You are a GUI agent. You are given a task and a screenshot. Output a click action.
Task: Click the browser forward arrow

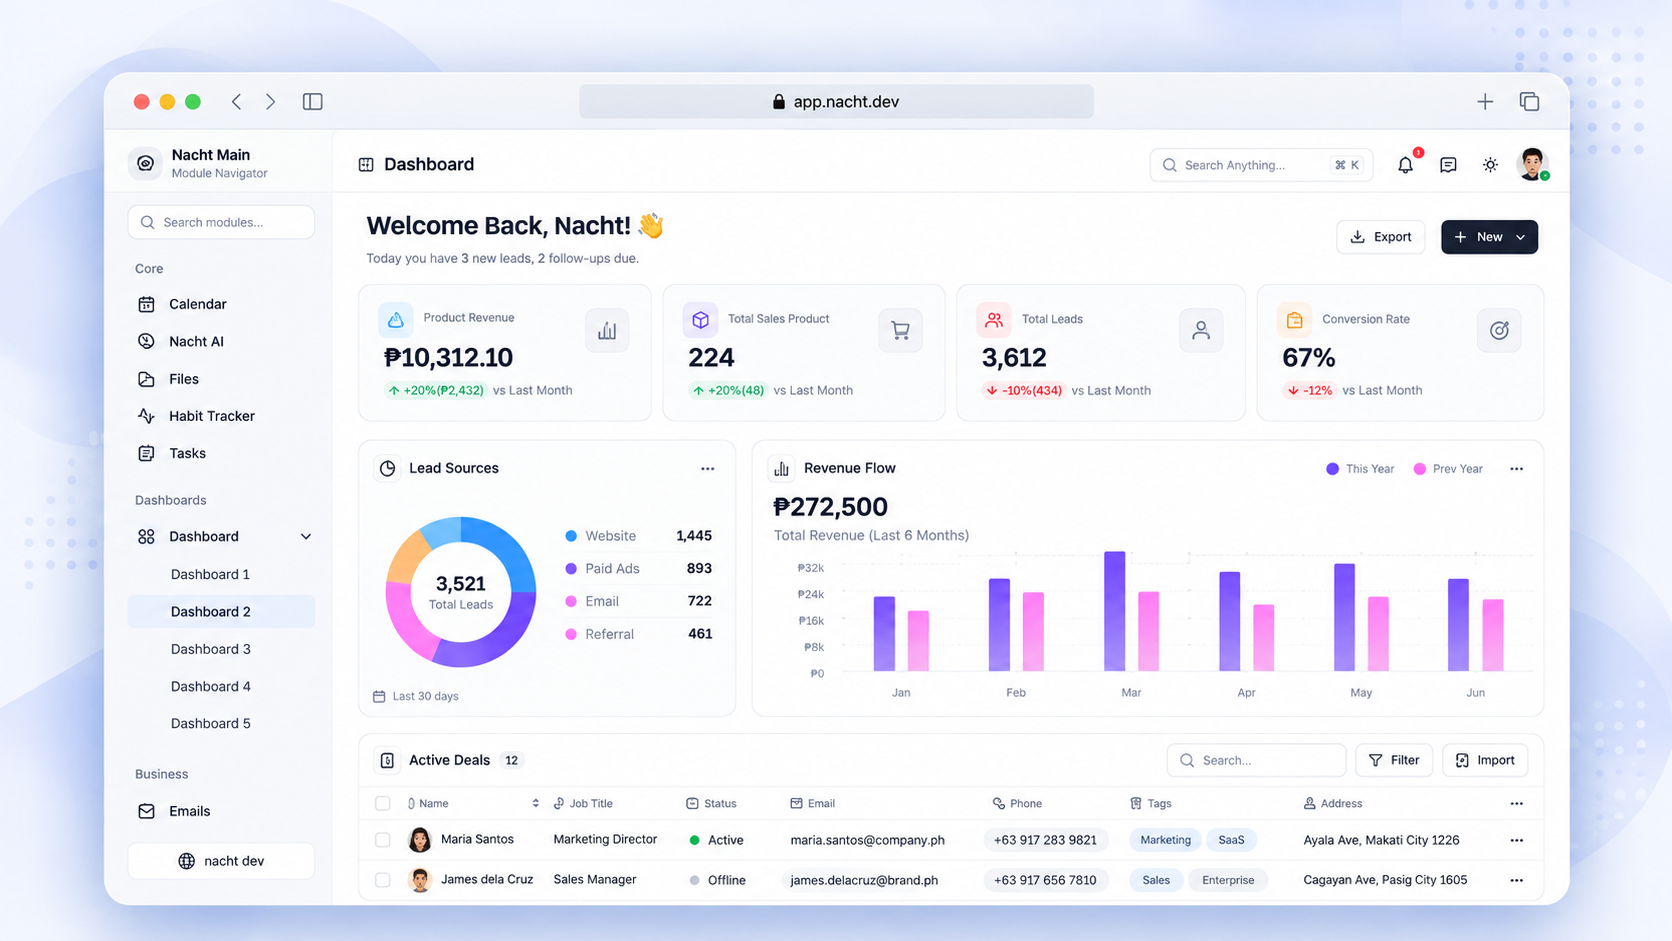(270, 101)
